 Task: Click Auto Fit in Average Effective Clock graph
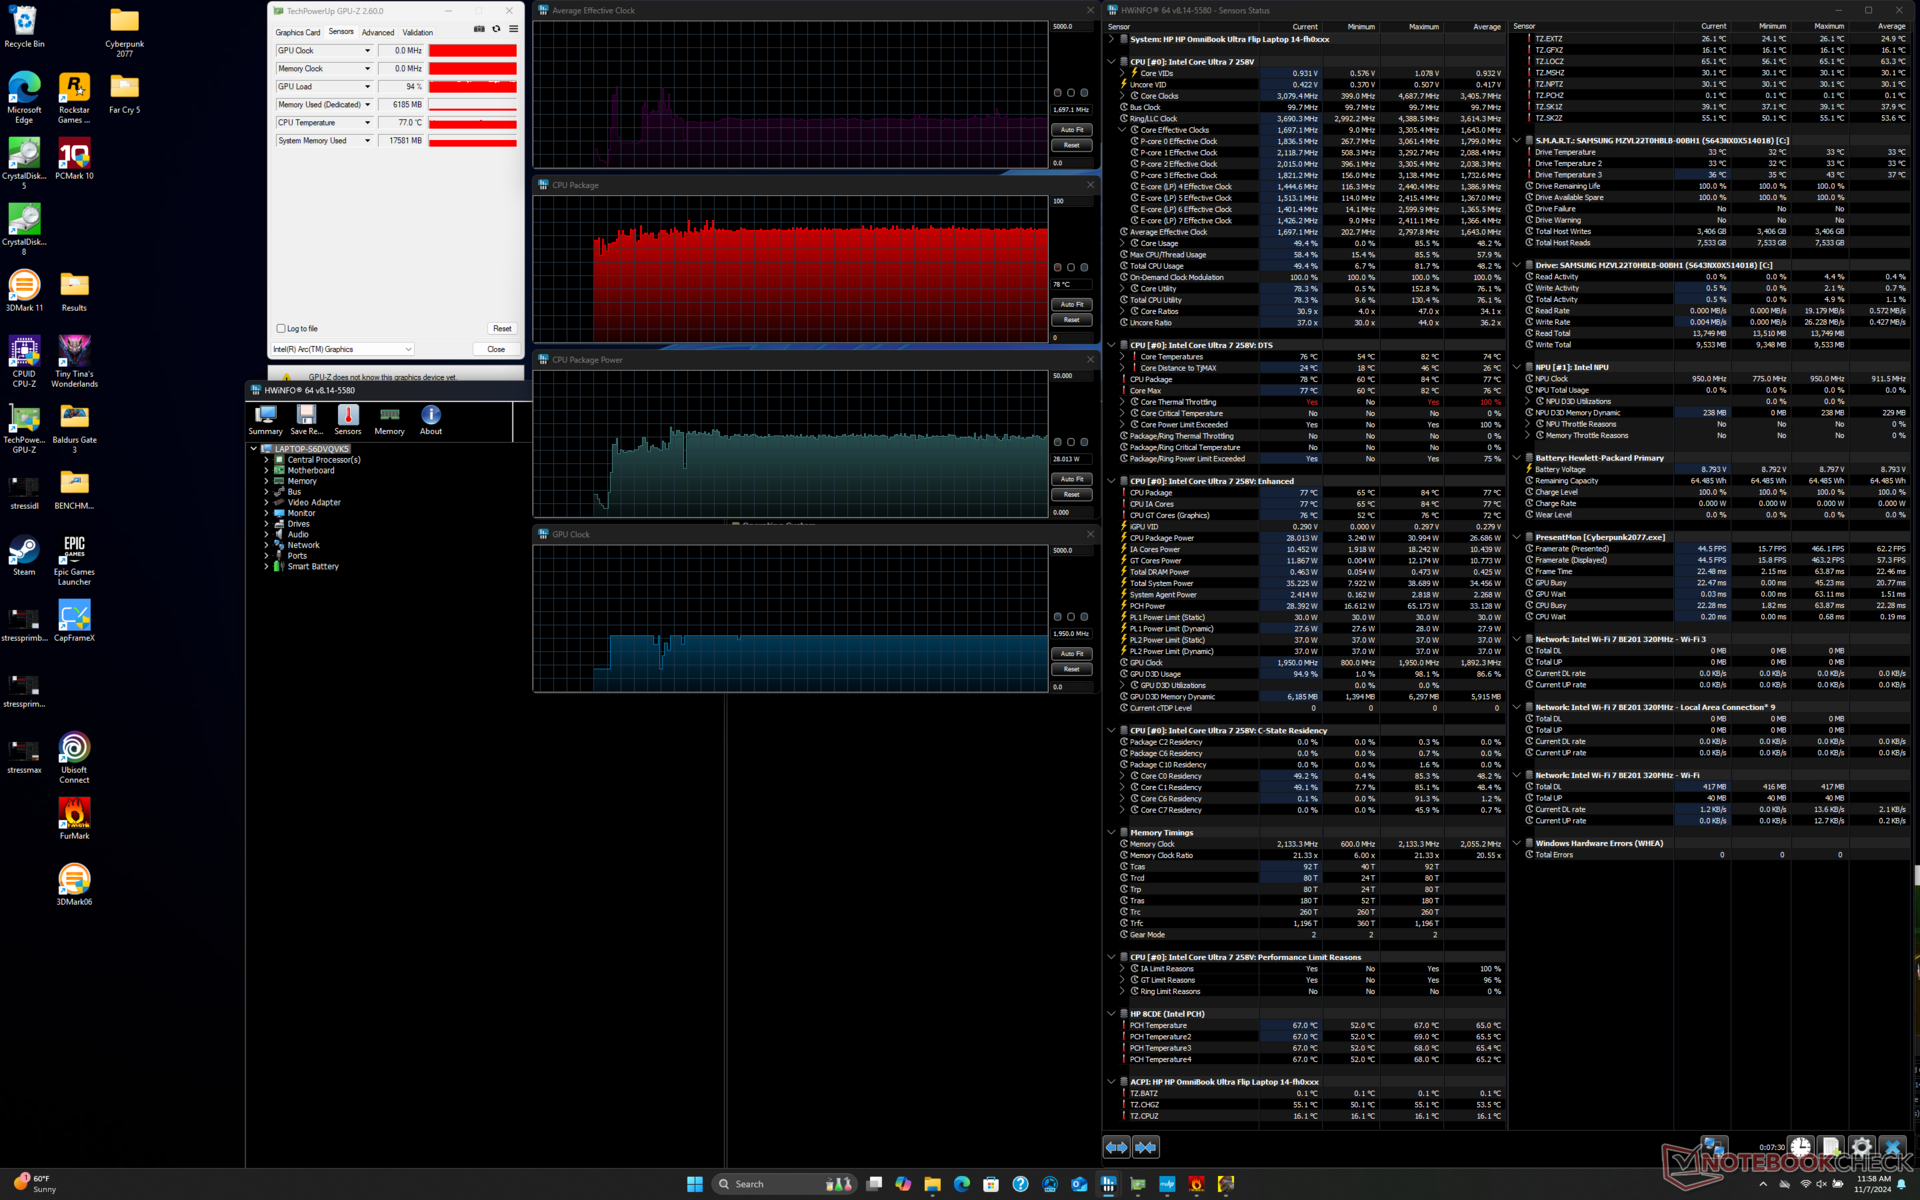[1072, 130]
